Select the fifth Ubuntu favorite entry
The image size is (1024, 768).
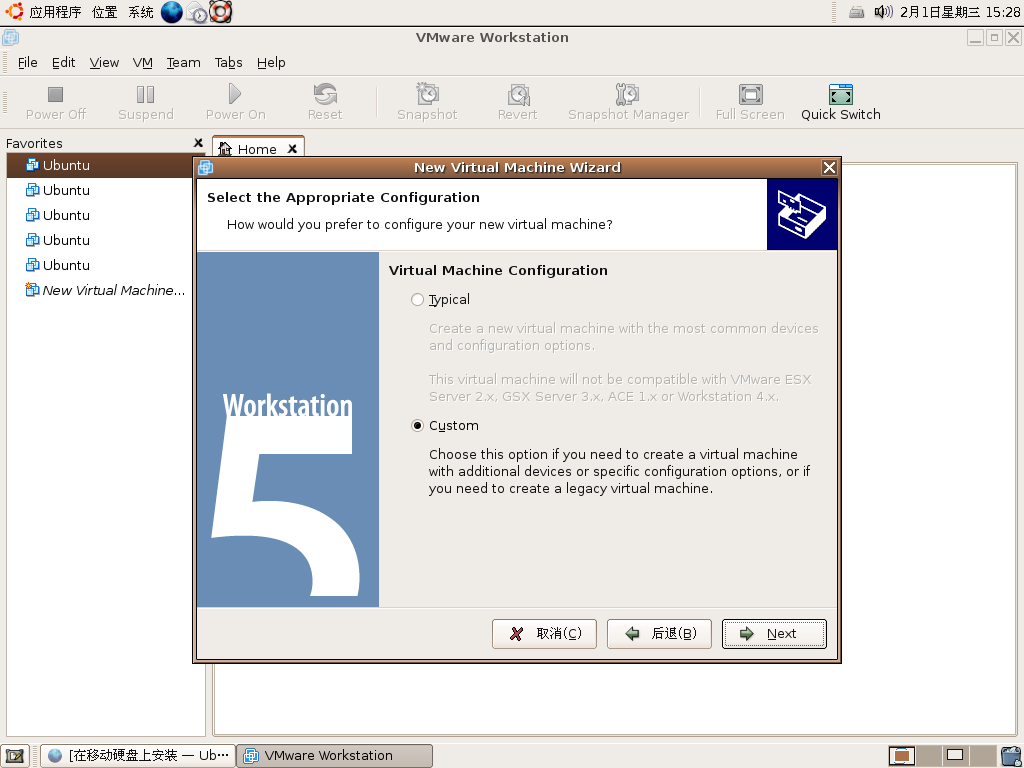pyautogui.click(x=106, y=265)
